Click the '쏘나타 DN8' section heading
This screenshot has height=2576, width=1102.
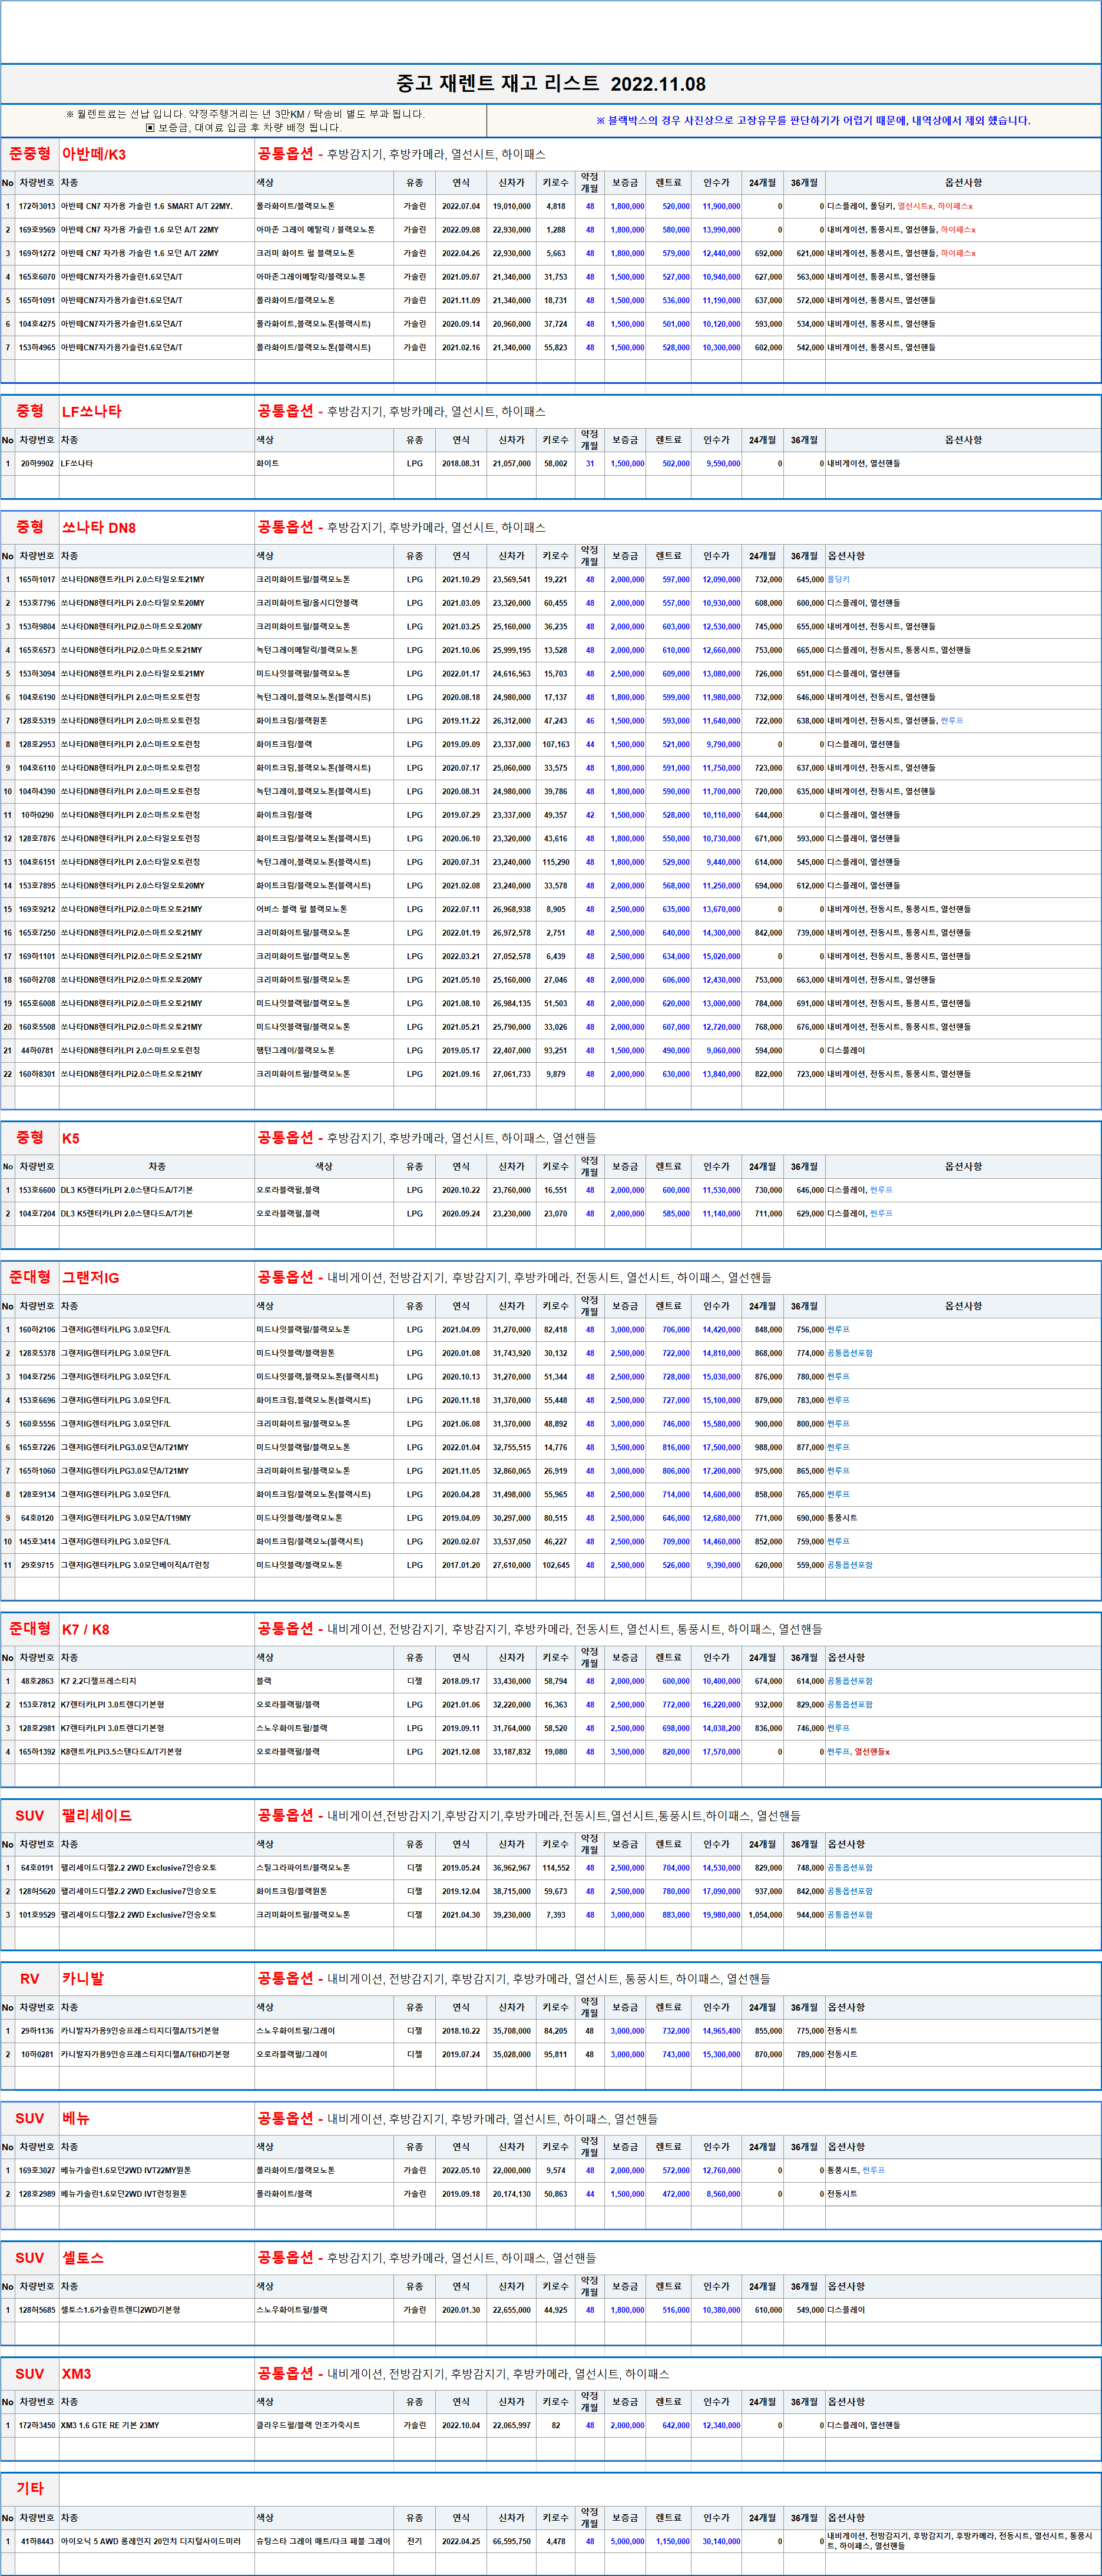click(x=99, y=527)
